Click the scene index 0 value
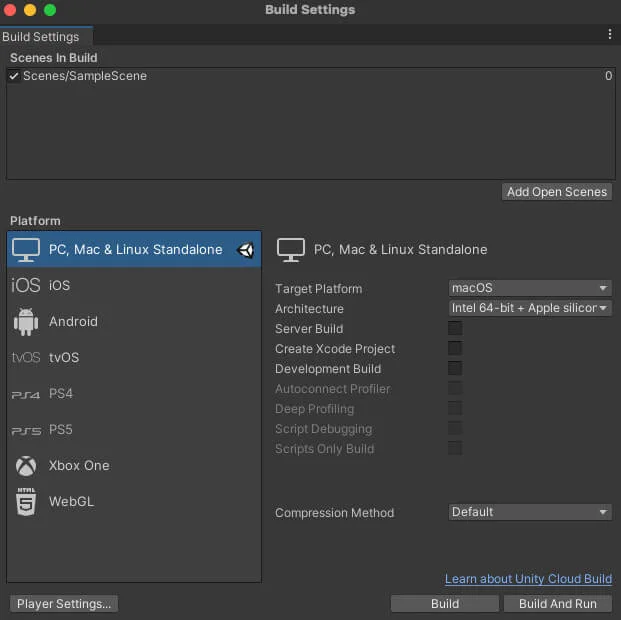The width and height of the screenshot is (621, 620). coord(608,76)
